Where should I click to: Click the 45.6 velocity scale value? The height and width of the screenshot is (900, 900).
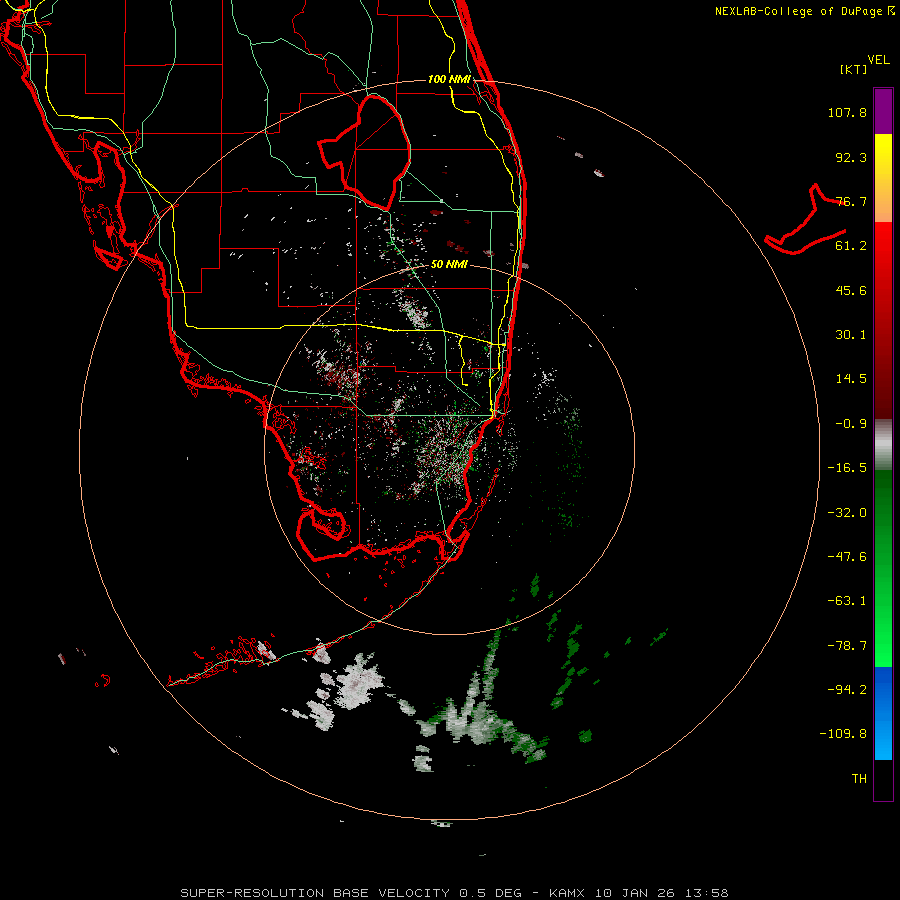coord(851,290)
